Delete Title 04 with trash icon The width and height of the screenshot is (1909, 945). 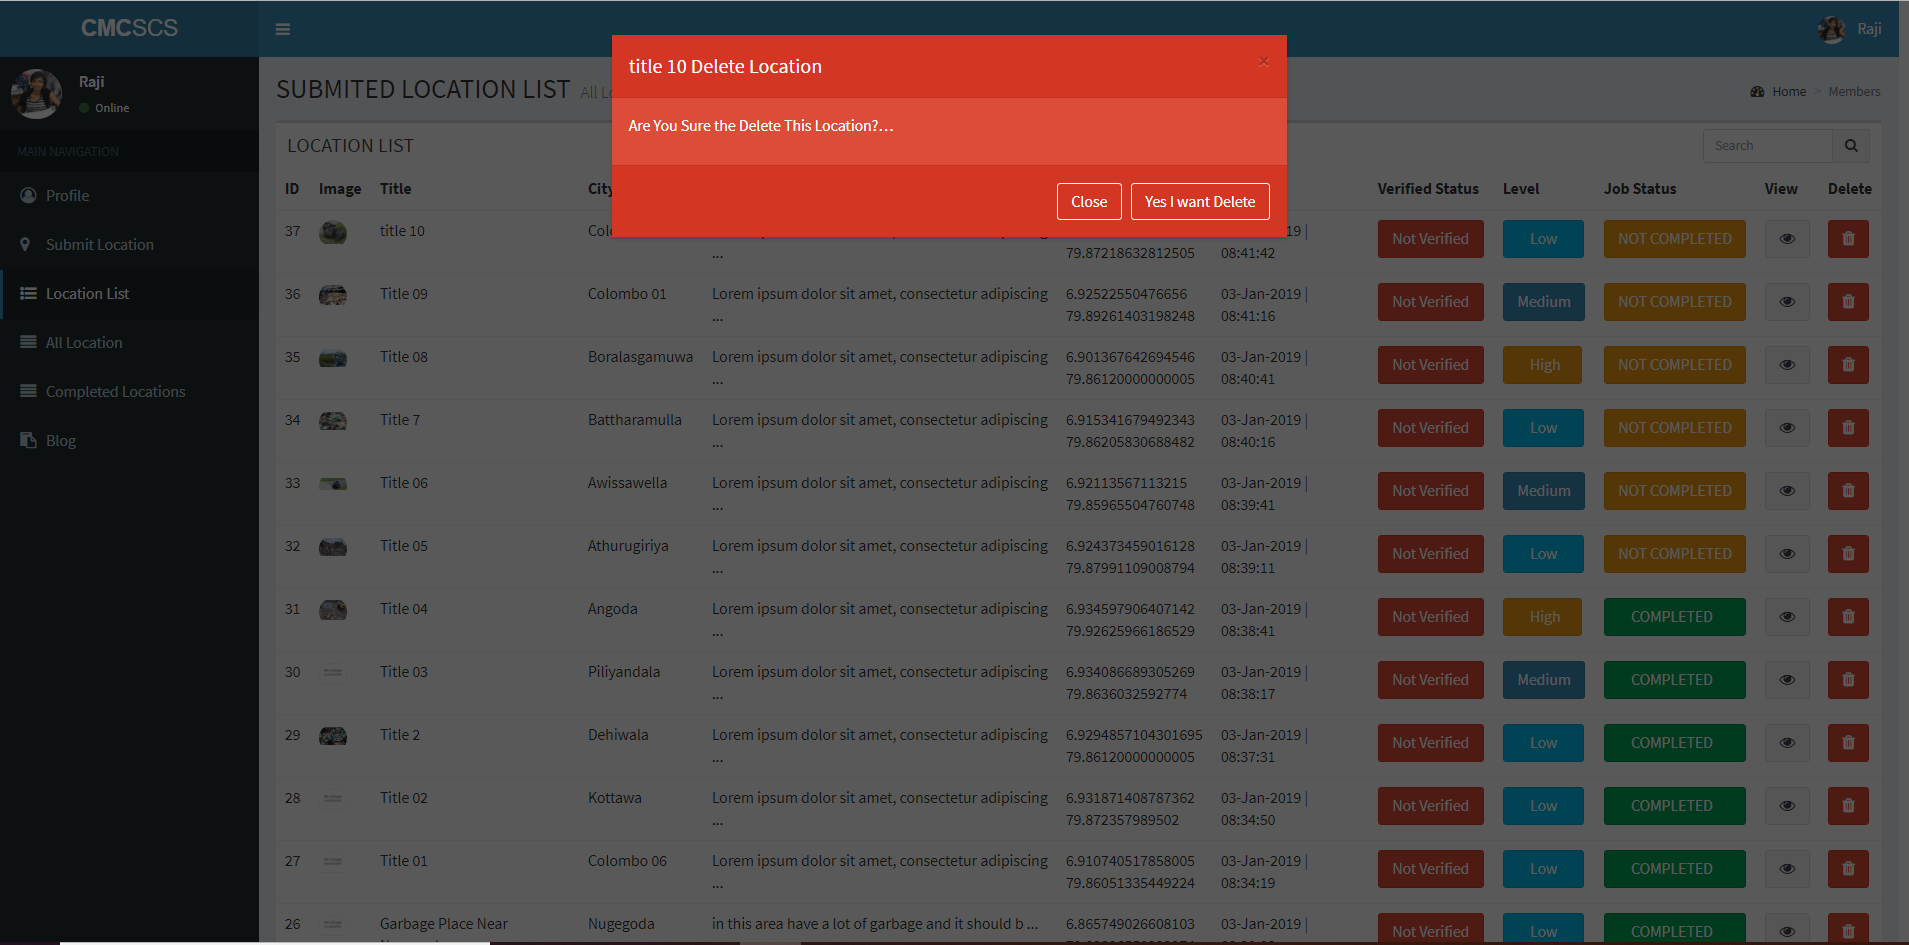point(1848,617)
